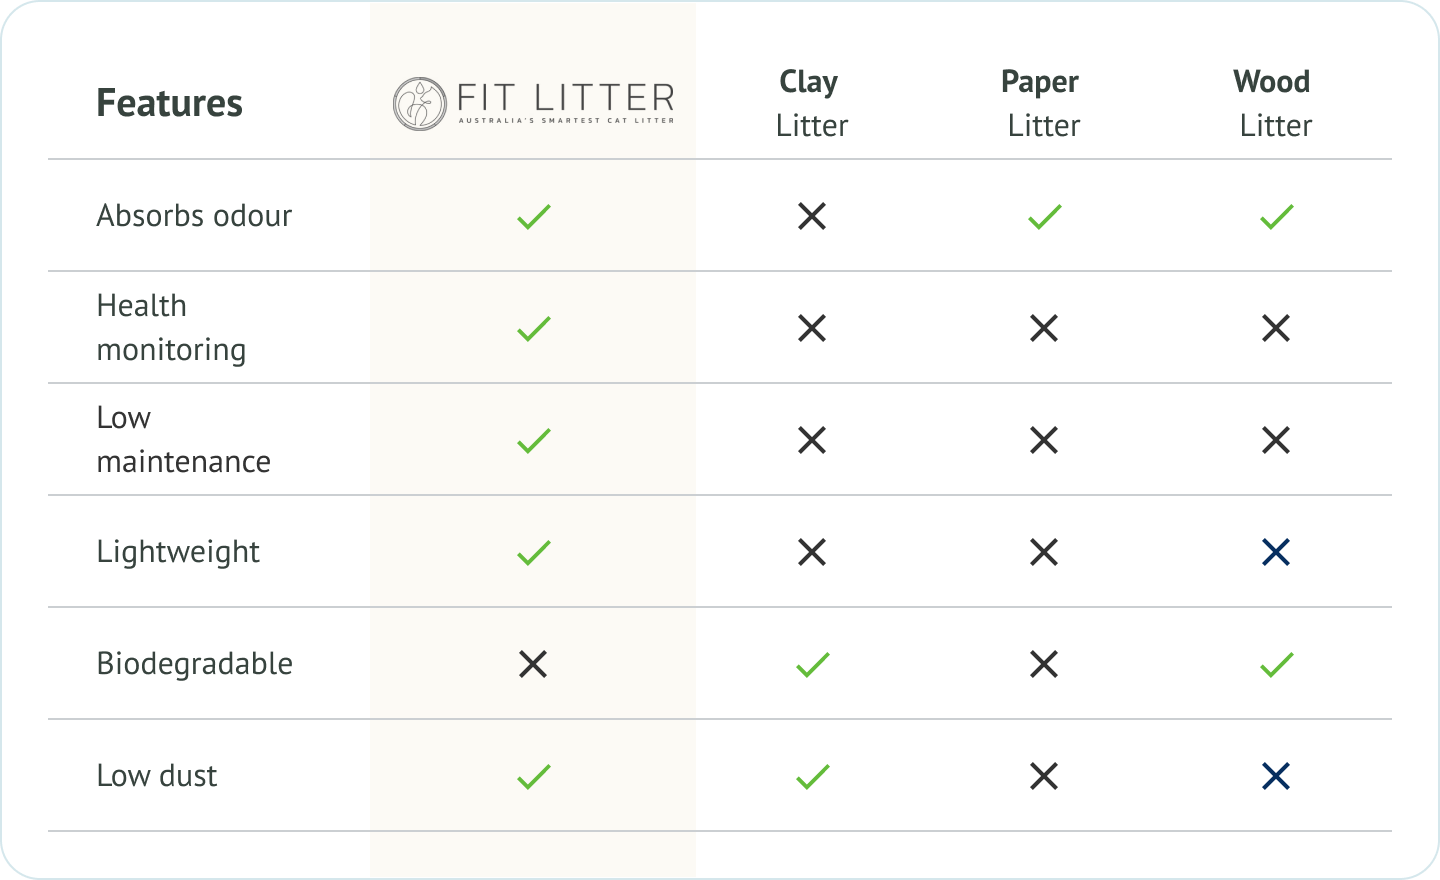Select the Wood Litter column header
The height and width of the screenshot is (880, 1440).
coord(1275,103)
